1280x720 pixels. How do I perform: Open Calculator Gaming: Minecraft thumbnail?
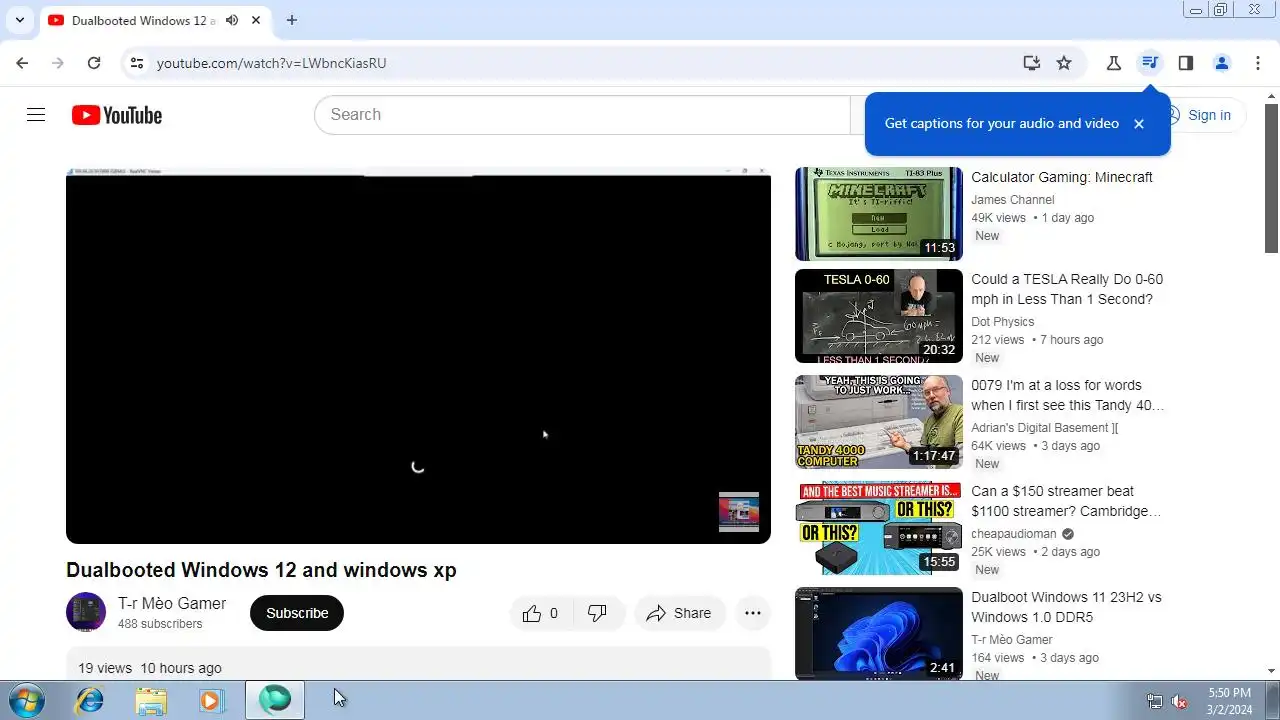[x=879, y=214]
